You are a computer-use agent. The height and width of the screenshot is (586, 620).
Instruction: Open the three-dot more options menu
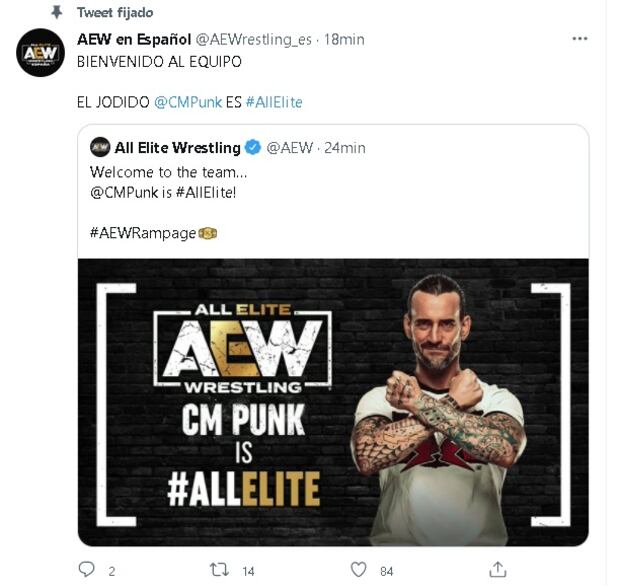(579, 39)
